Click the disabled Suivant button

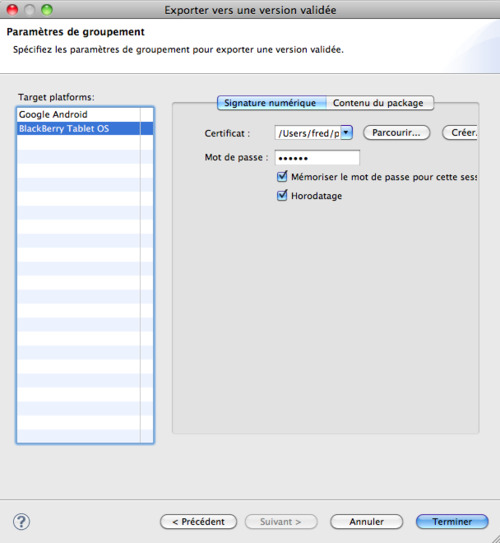pos(281,522)
